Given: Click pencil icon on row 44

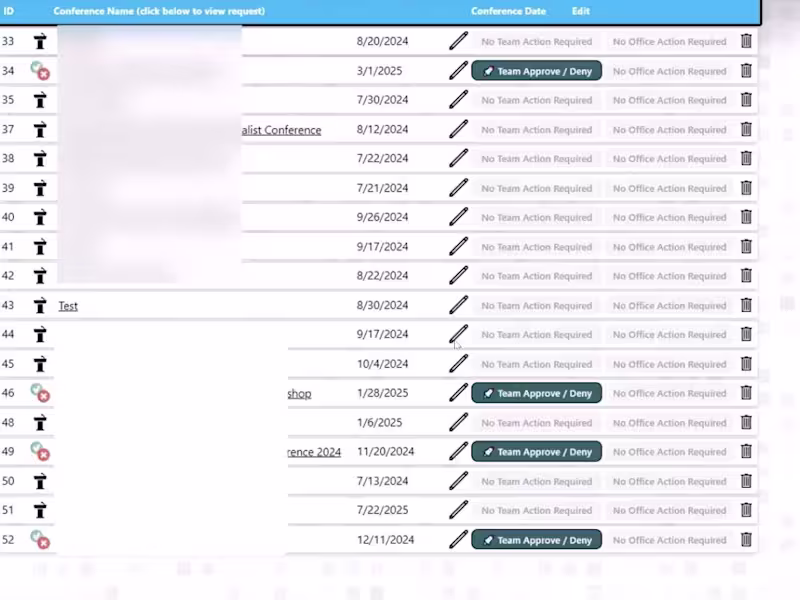Looking at the screenshot, I should pyautogui.click(x=458, y=334).
